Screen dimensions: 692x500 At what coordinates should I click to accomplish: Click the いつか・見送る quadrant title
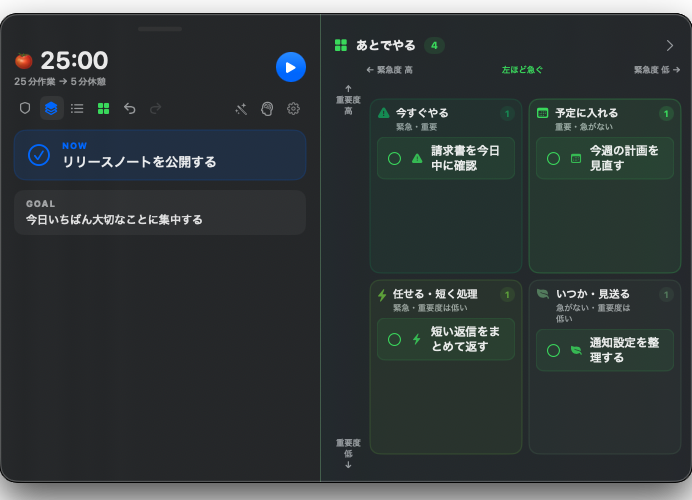[593, 294]
